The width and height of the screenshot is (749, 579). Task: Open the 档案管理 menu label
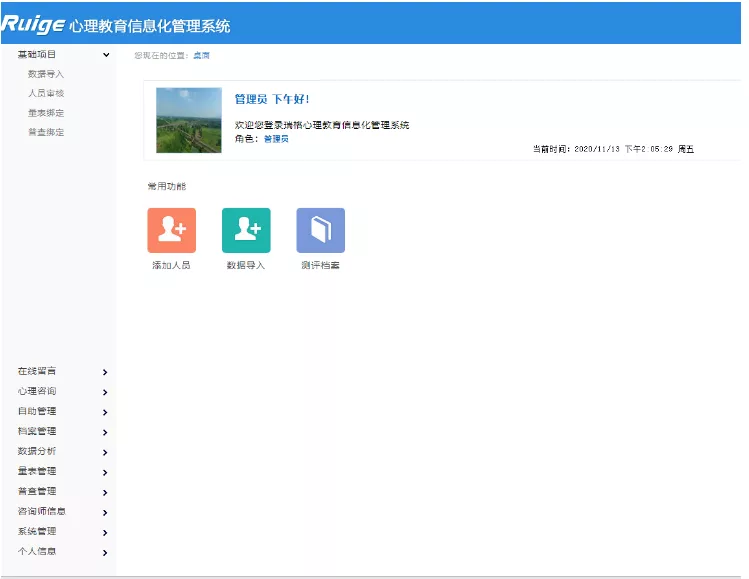pos(37,431)
